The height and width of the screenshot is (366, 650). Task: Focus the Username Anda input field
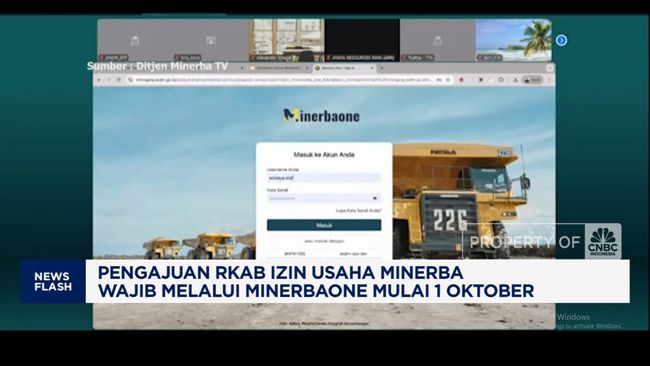[x=324, y=178]
